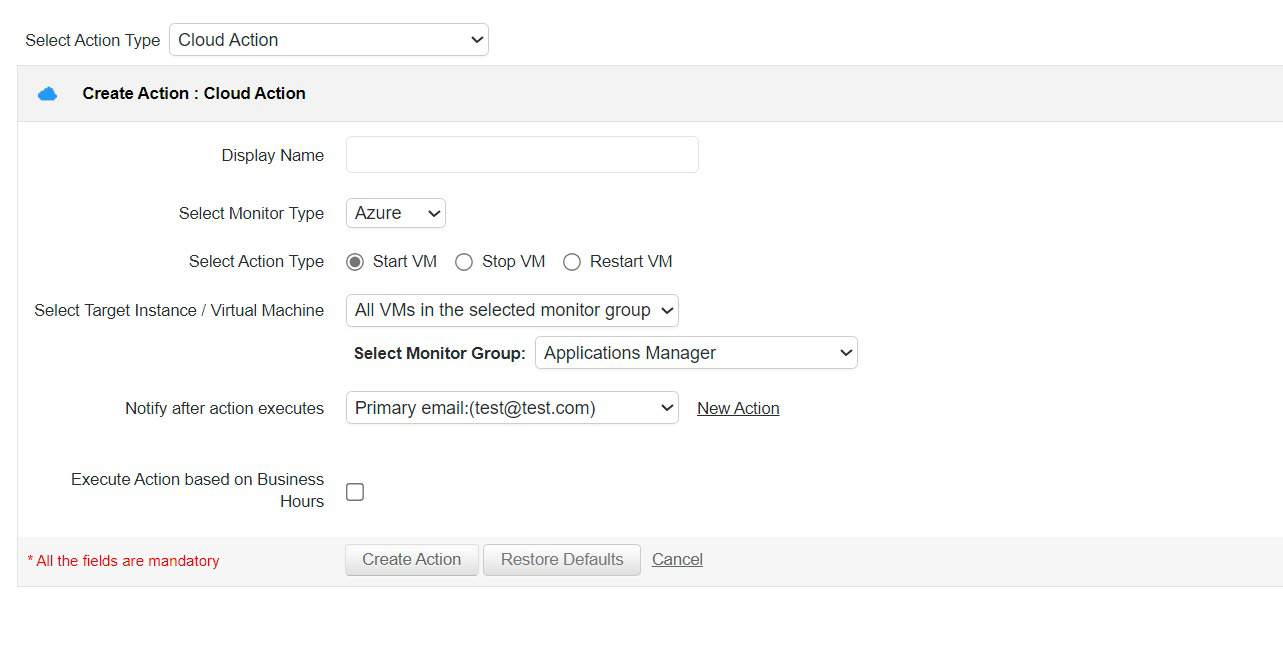The width and height of the screenshot is (1283, 661).
Task: Expand the Applications Manager group chevron
Action: point(843,352)
